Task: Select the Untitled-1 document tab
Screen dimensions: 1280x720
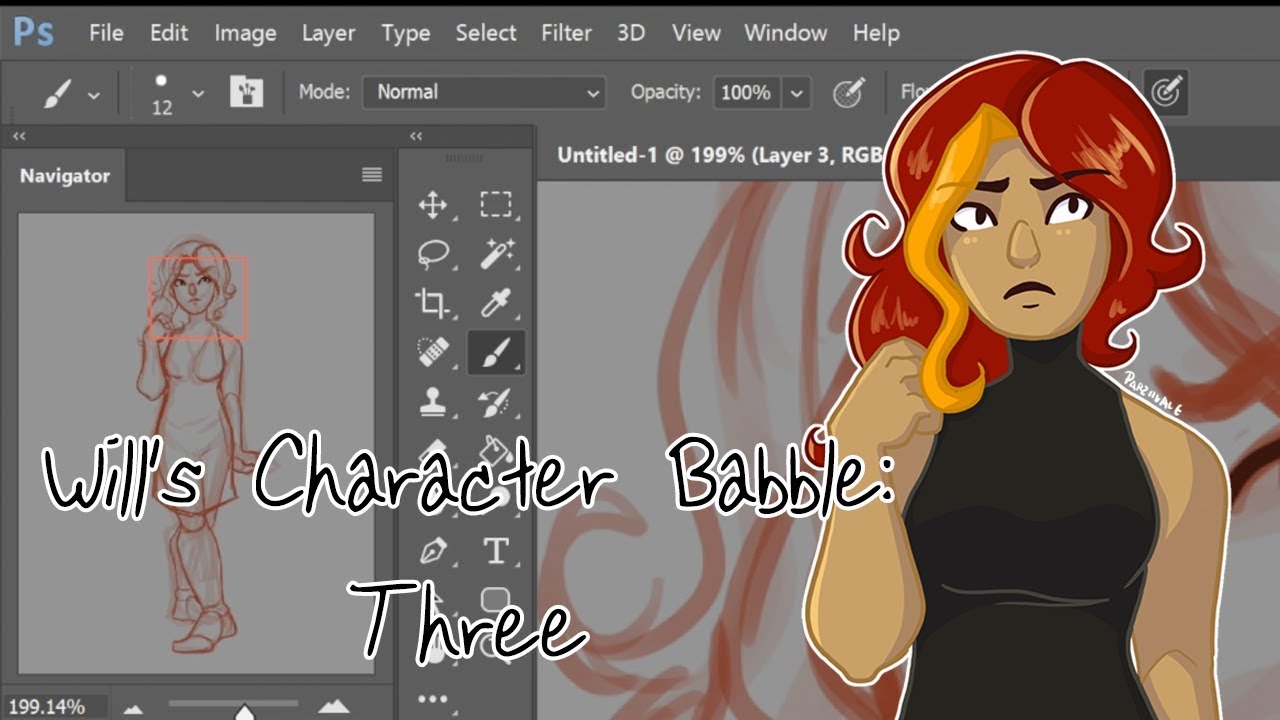Action: pyautogui.click(x=720, y=155)
